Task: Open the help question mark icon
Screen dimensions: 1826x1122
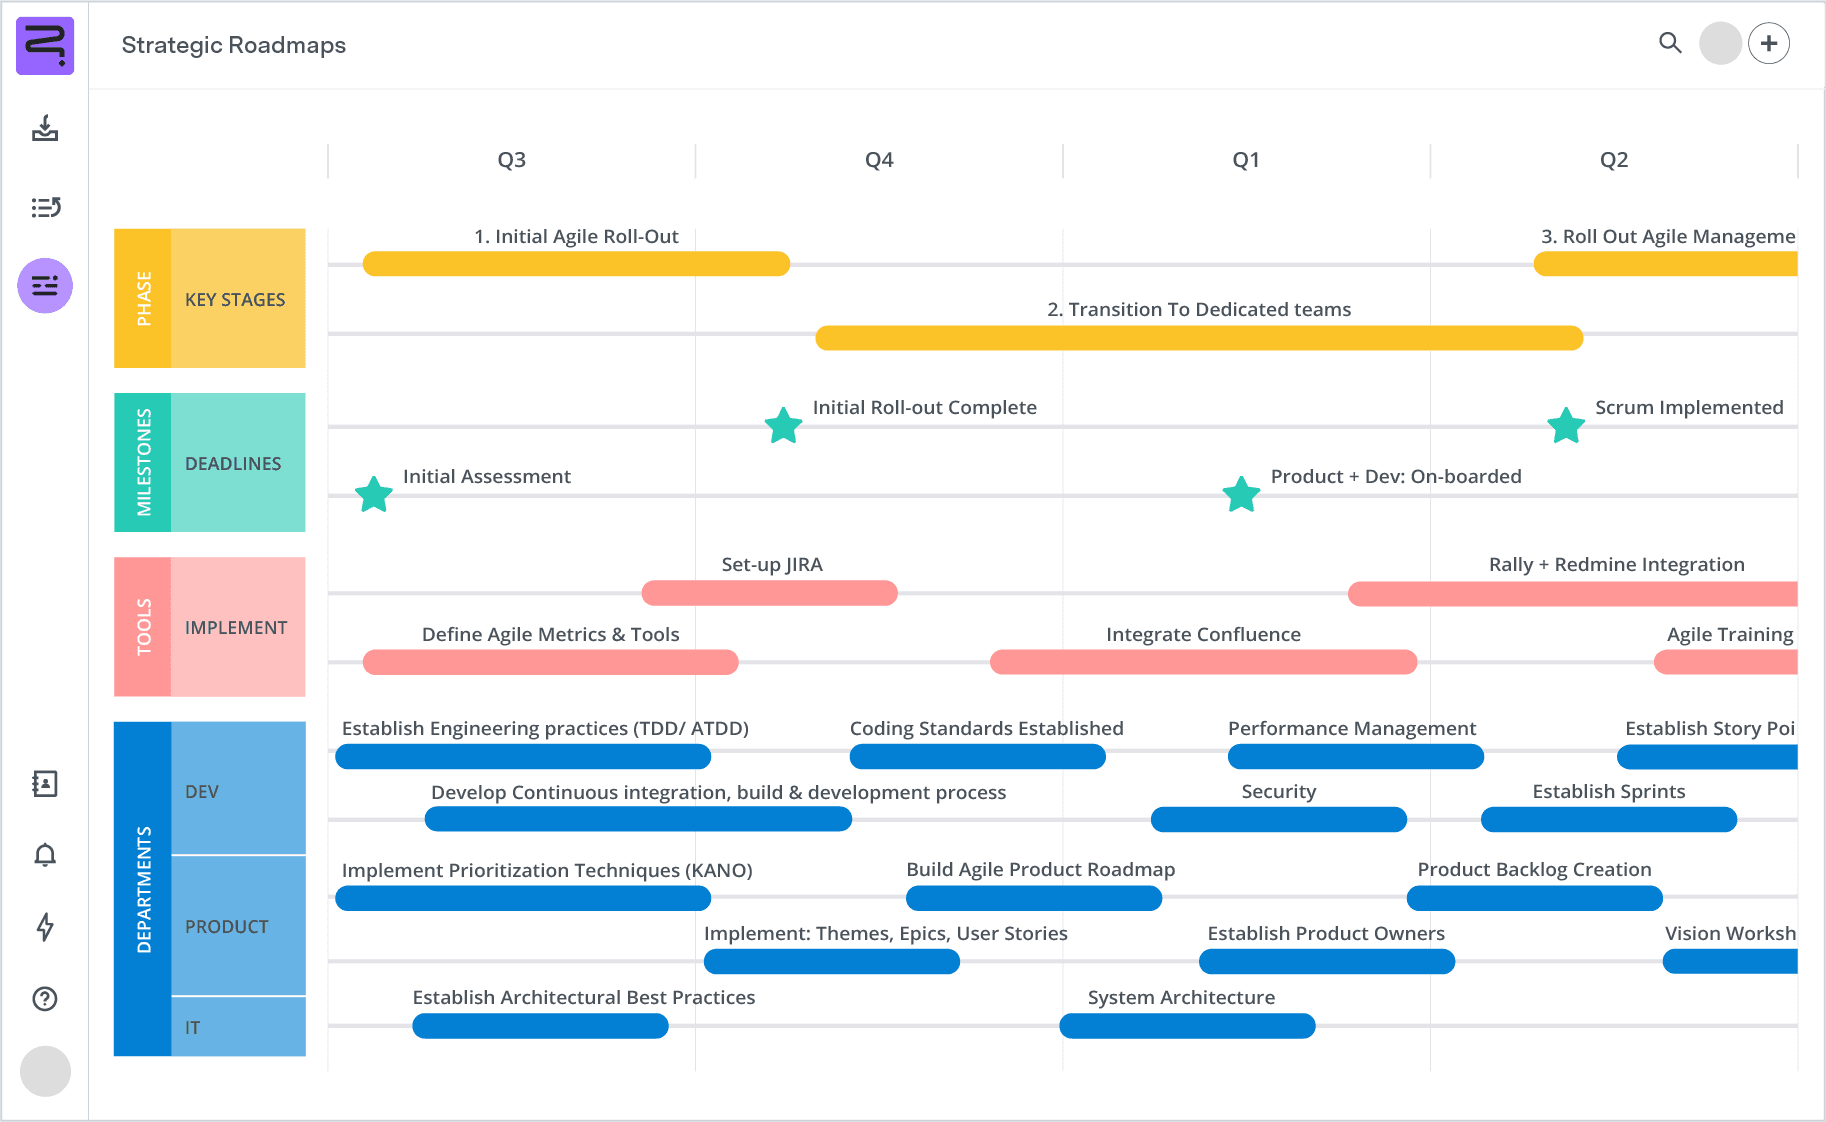Action: [x=45, y=999]
